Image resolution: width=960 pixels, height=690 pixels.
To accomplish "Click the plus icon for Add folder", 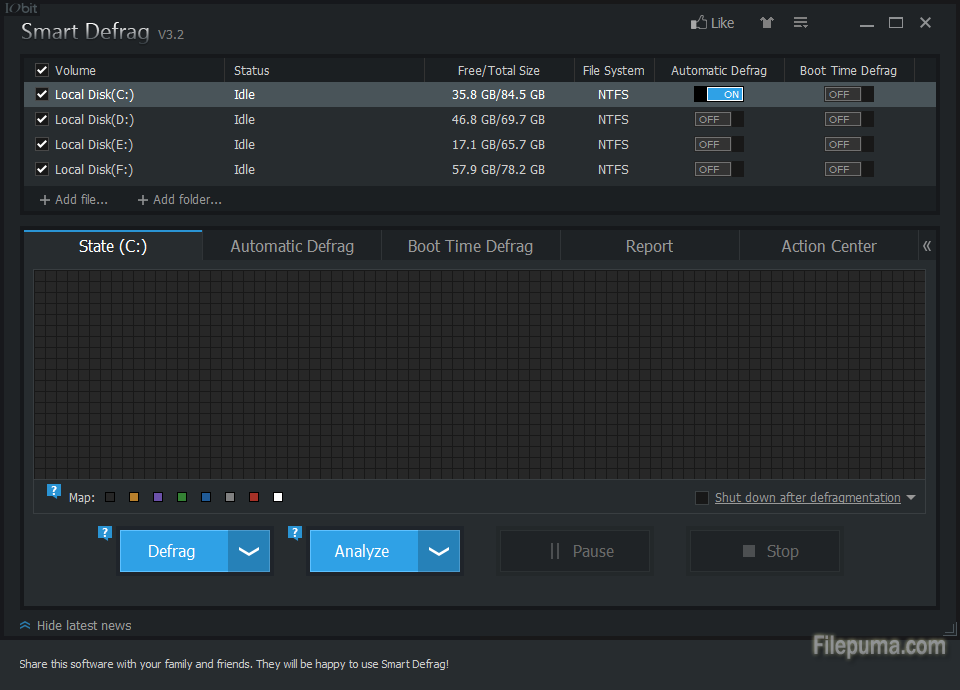I will [x=143, y=200].
